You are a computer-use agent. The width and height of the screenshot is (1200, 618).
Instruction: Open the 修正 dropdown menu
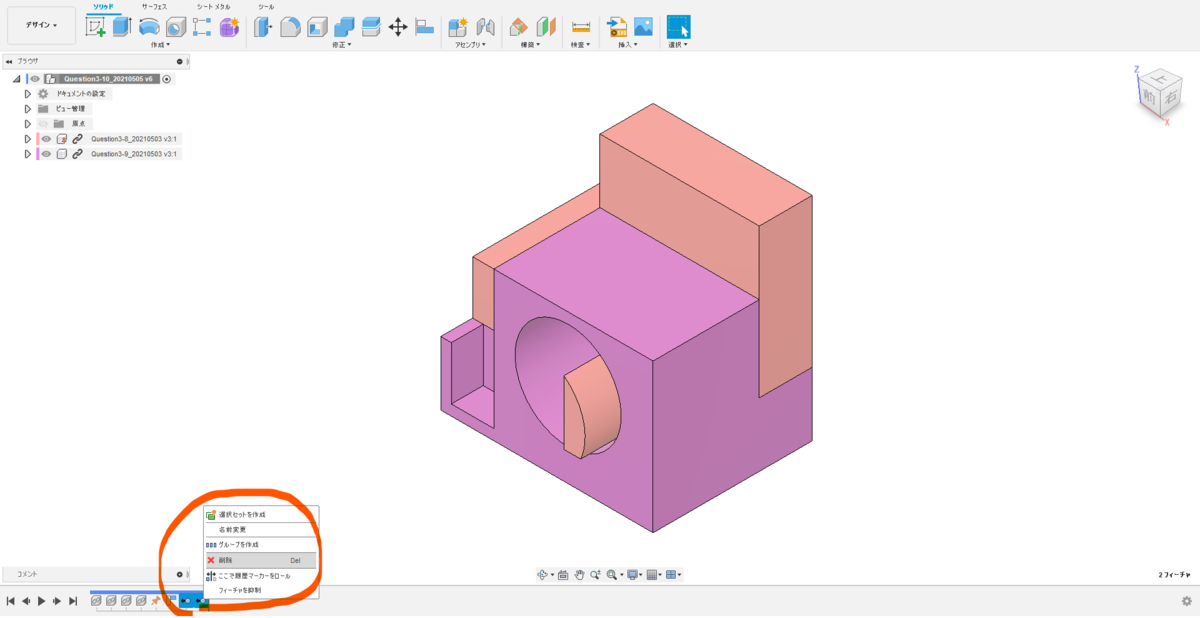point(343,45)
